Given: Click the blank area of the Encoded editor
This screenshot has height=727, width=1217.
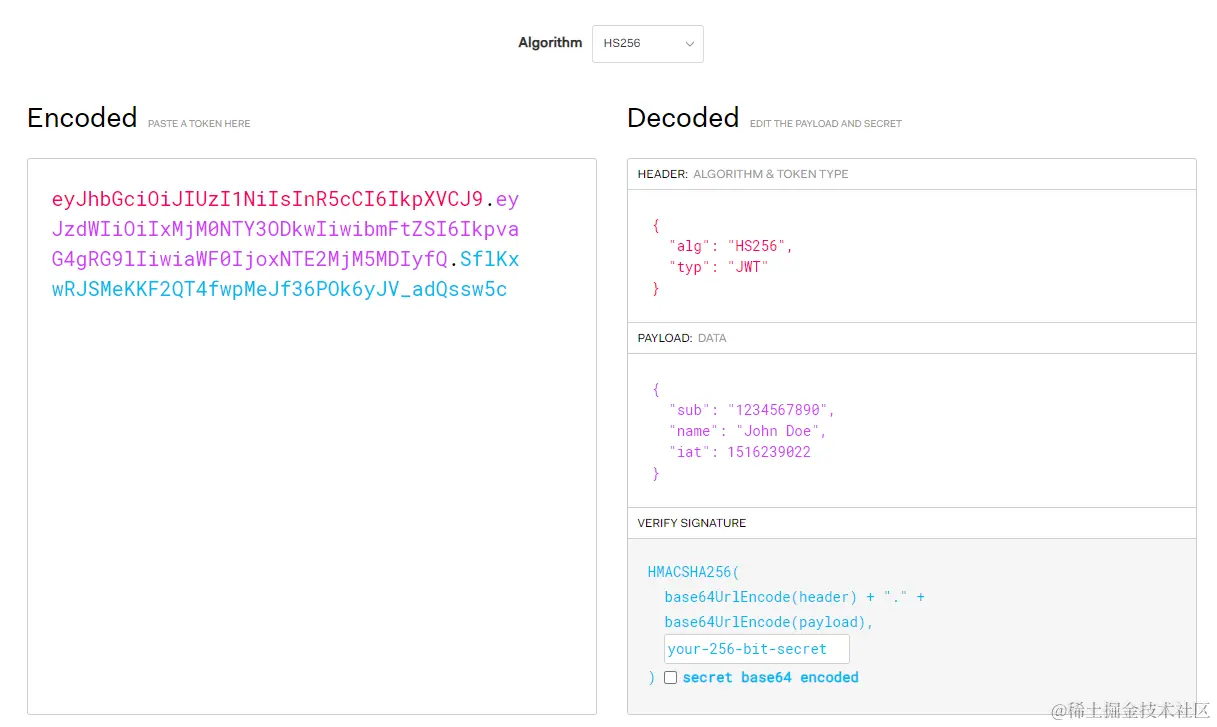Looking at the screenshot, I should tap(311, 500).
